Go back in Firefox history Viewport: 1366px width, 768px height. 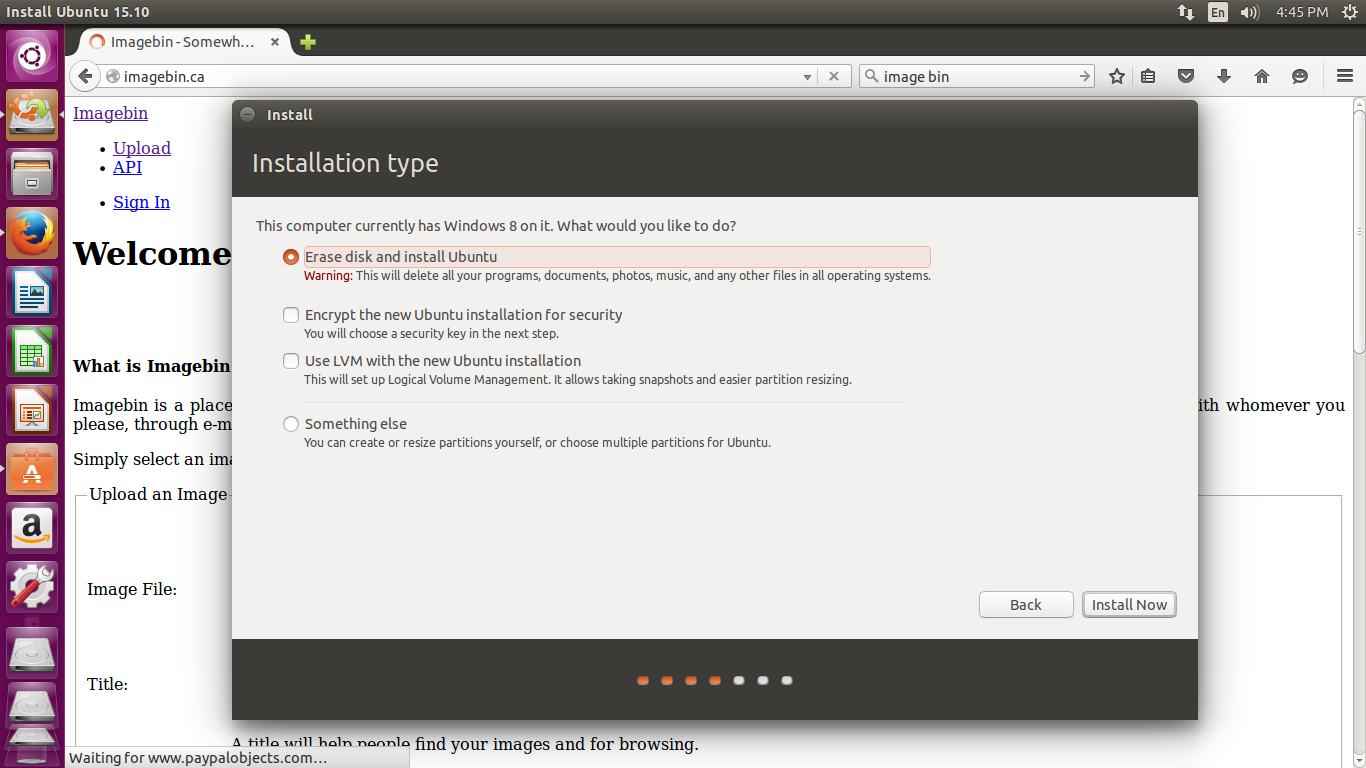pos(86,76)
